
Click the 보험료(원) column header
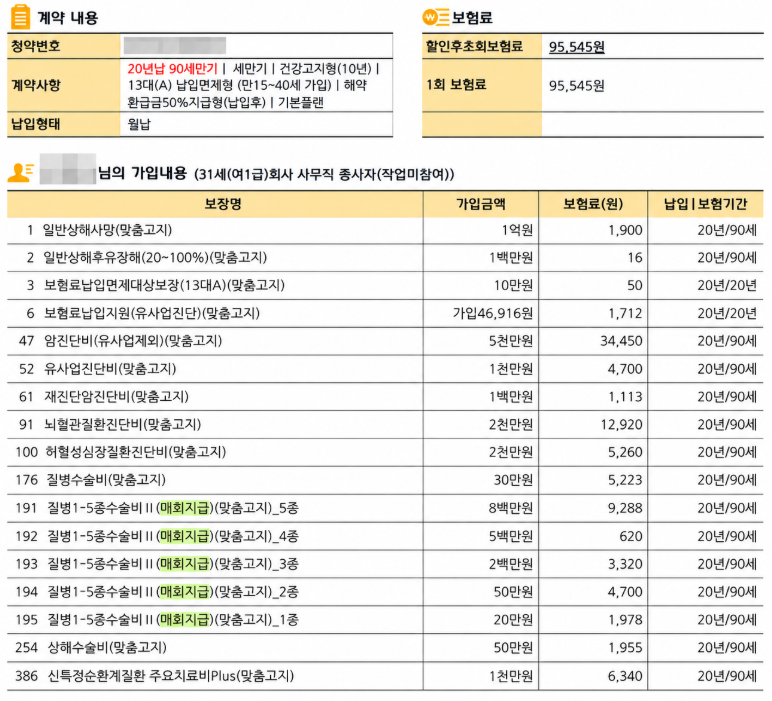tap(593, 204)
